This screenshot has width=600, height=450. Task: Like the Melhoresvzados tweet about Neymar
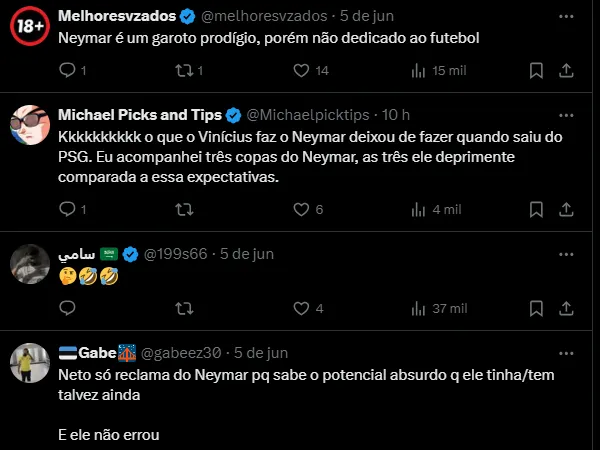pyautogui.click(x=301, y=71)
